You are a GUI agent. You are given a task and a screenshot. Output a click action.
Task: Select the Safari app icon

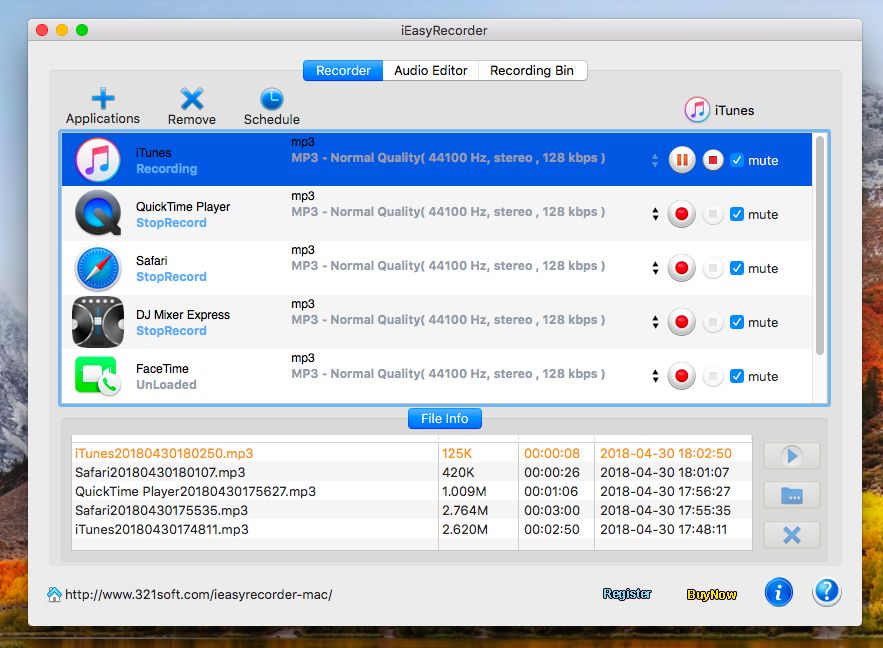tap(98, 268)
